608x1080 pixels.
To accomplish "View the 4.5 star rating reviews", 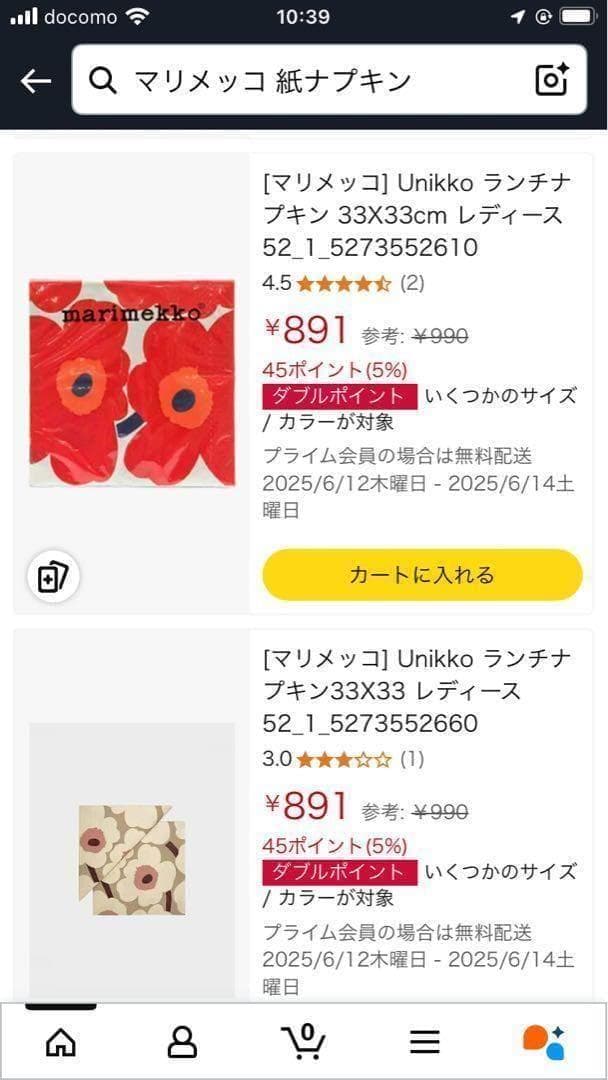I will (343, 283).
